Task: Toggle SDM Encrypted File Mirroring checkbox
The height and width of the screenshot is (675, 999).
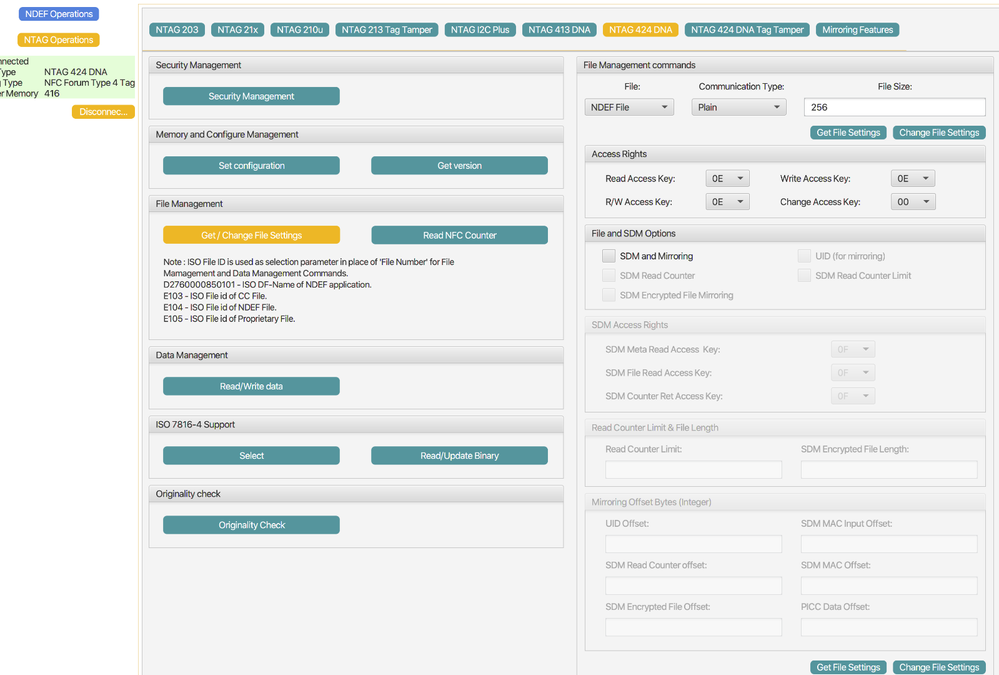Action: (608, 295)
